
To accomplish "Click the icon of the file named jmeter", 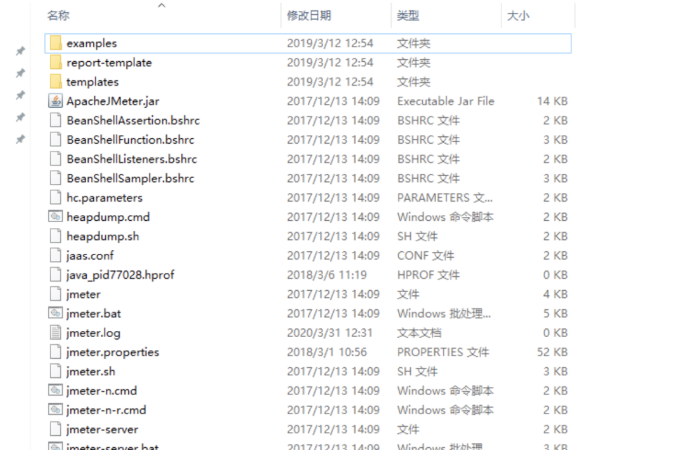I will 55,294.
